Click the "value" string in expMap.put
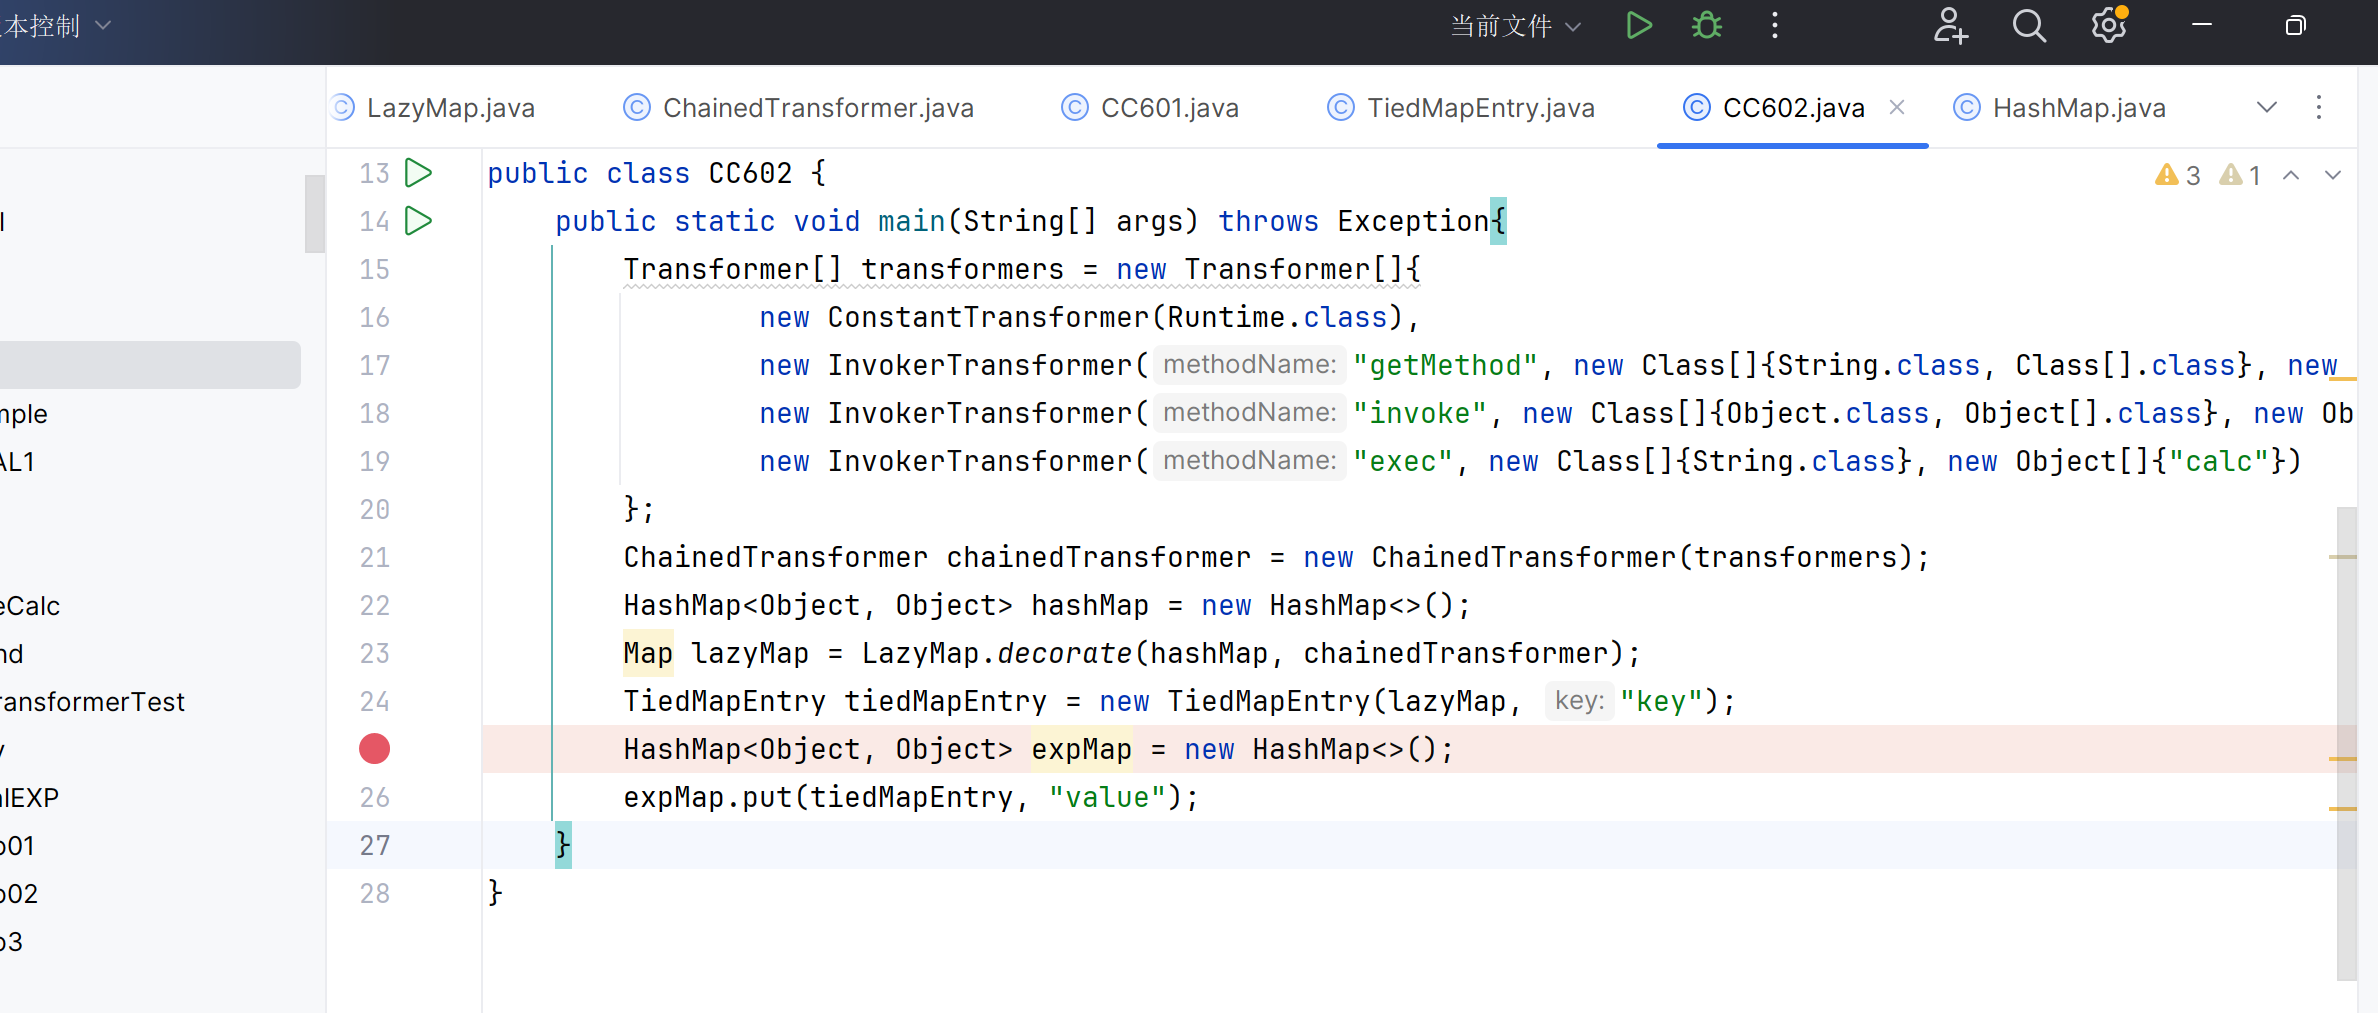Screen dimensions: 2378x1013 [x=1107, y=797]
